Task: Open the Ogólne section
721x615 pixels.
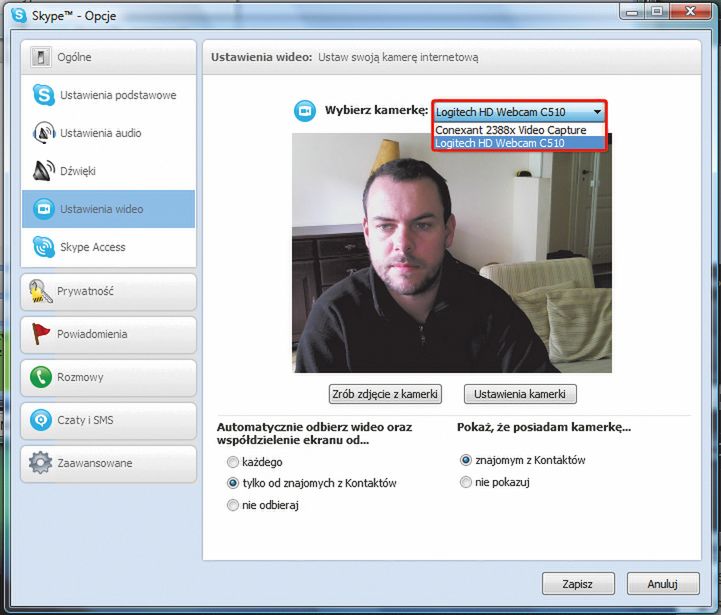Action: [x=109, y=57]
